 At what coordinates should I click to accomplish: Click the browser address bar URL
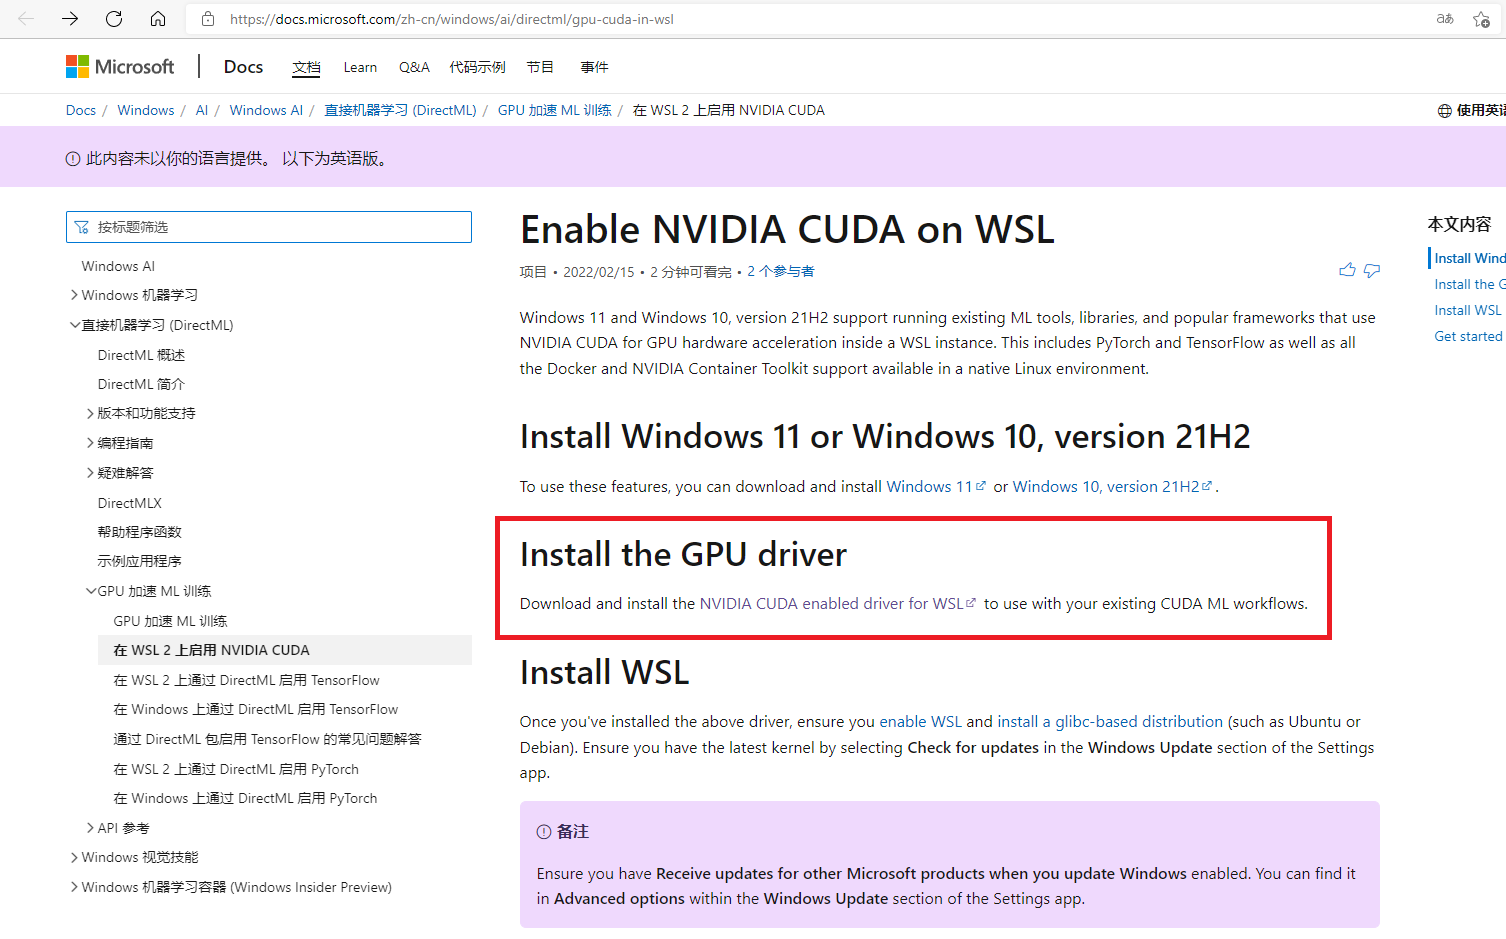click(x=452, y=19)
